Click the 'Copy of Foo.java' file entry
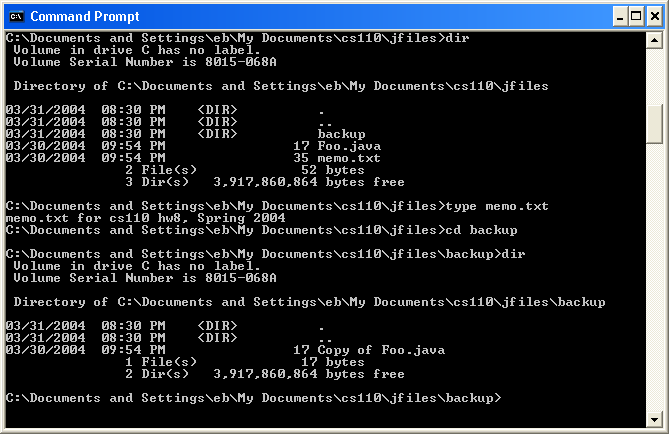This screenshot has height=434, width=669. [x=381, y=350]
